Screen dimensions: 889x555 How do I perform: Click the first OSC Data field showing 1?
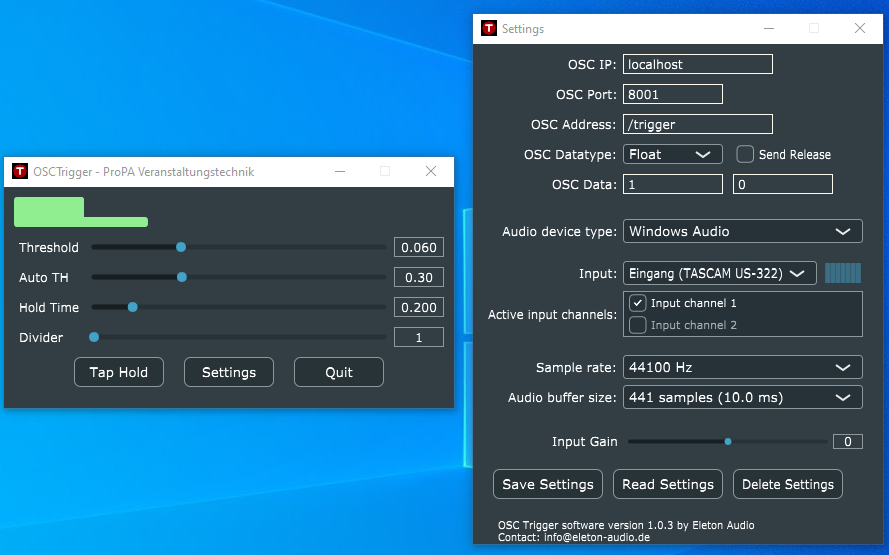tap(672, 184)
